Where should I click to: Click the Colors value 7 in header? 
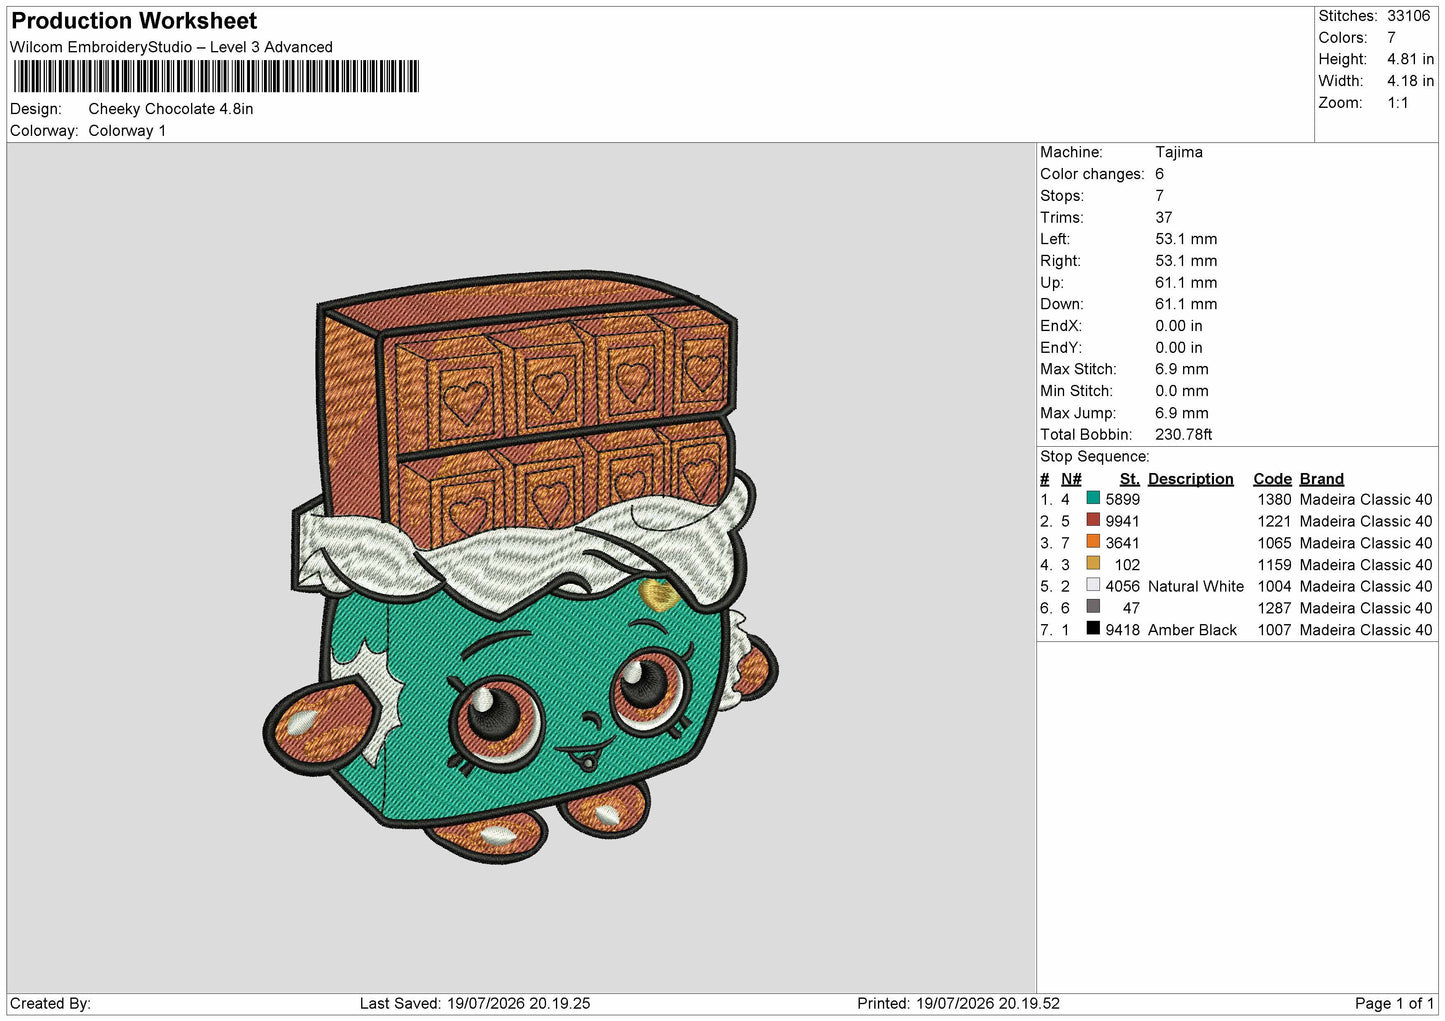1391,38
